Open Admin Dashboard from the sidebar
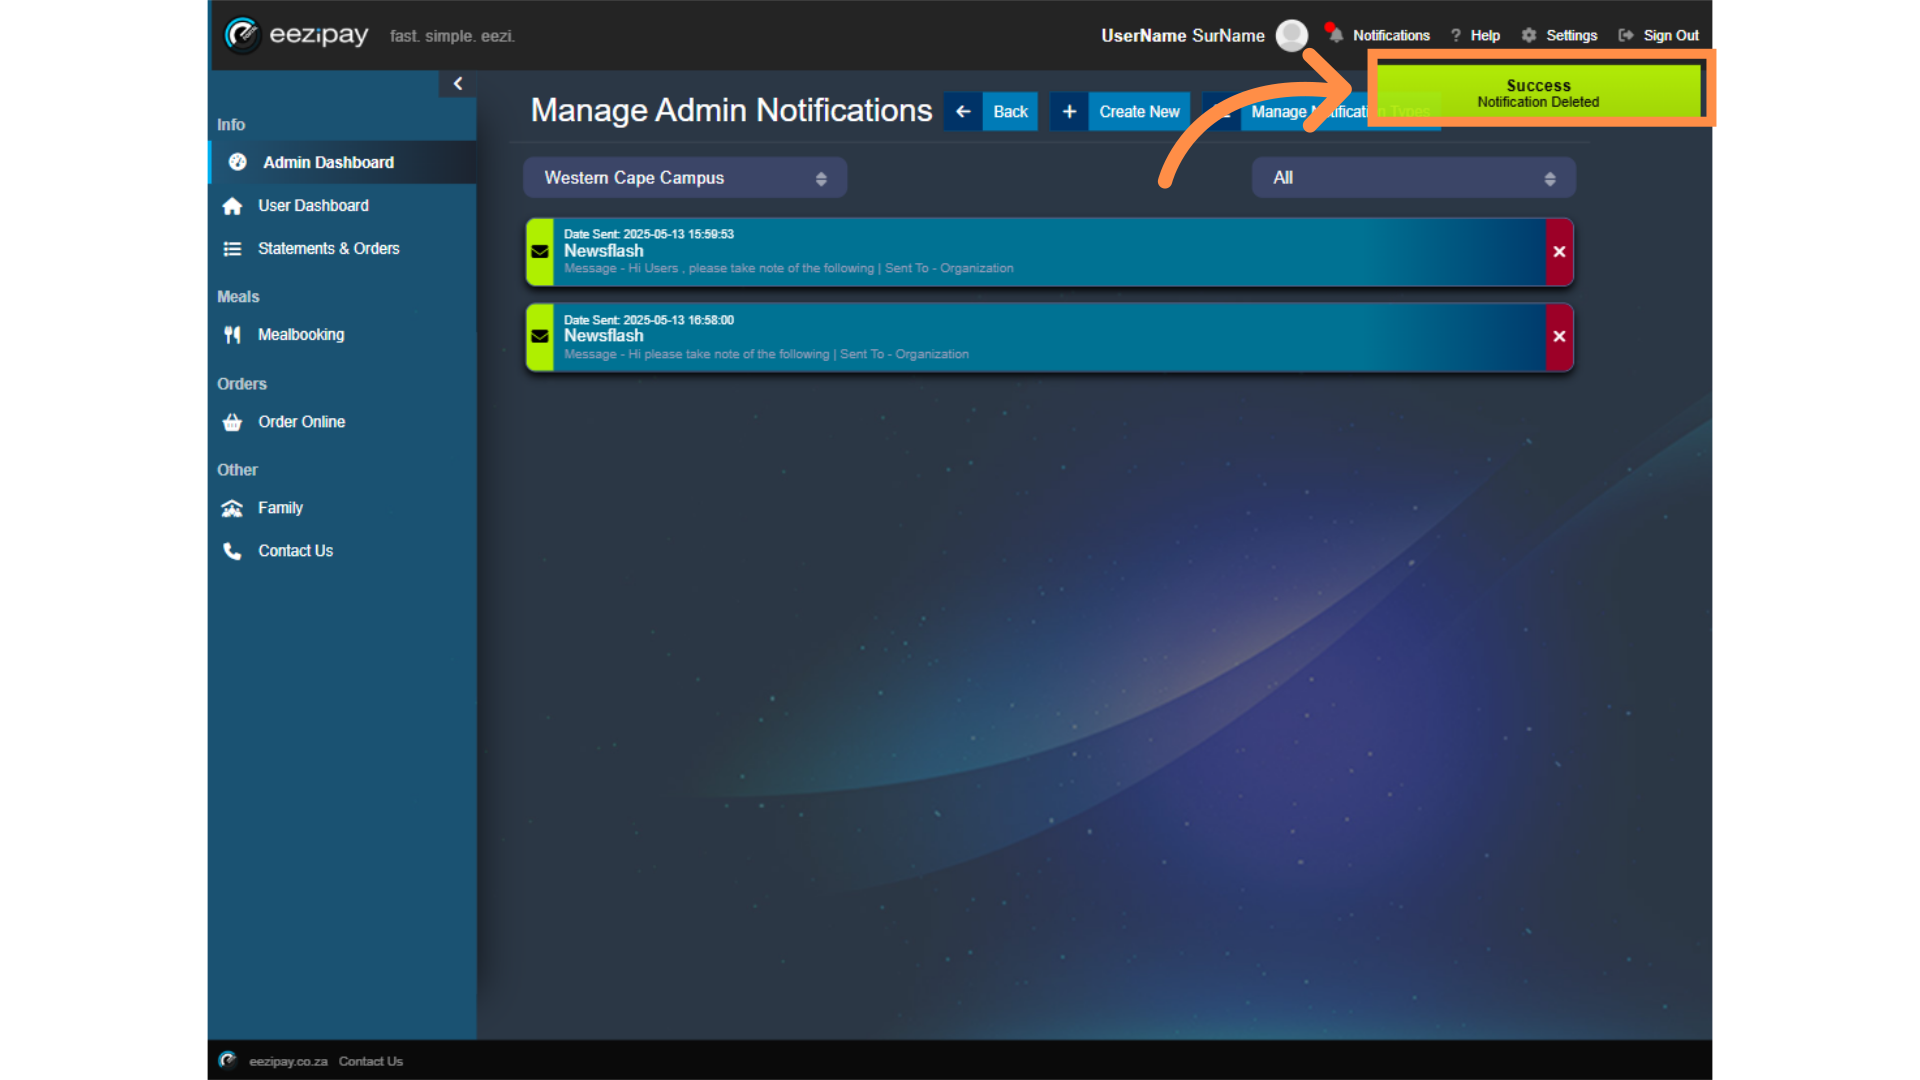Viewport: 1920px width, 1080px height. pos(343,162)
